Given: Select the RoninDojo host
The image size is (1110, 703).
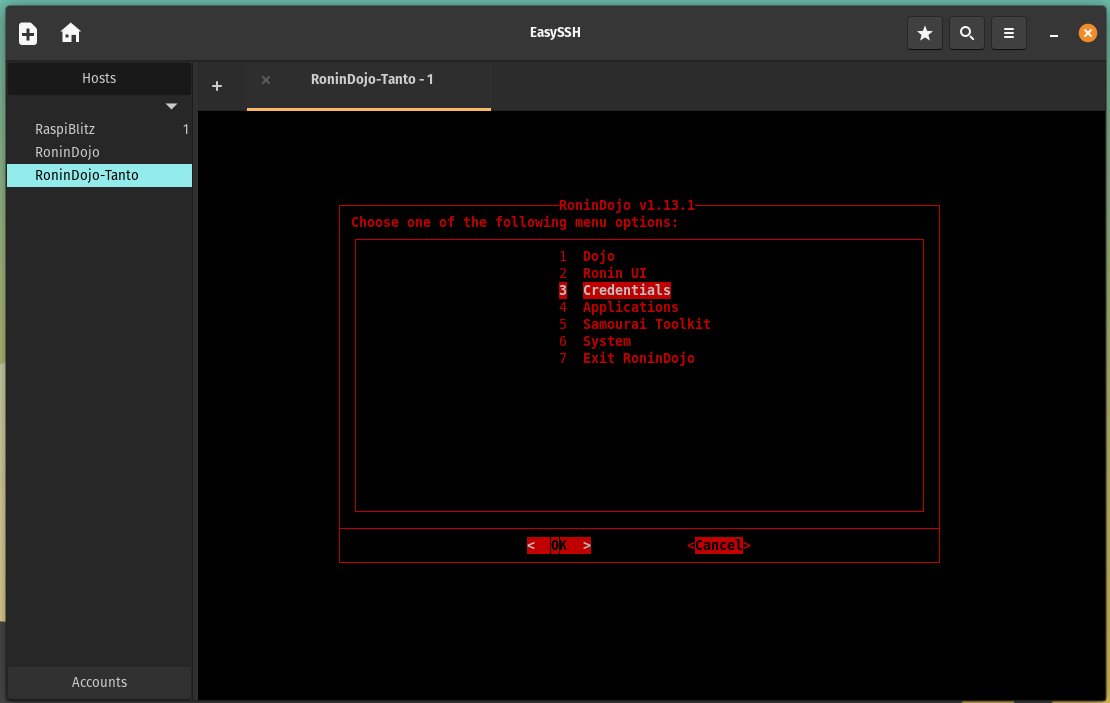Looking at the screenshot, I should click(99, 152).
